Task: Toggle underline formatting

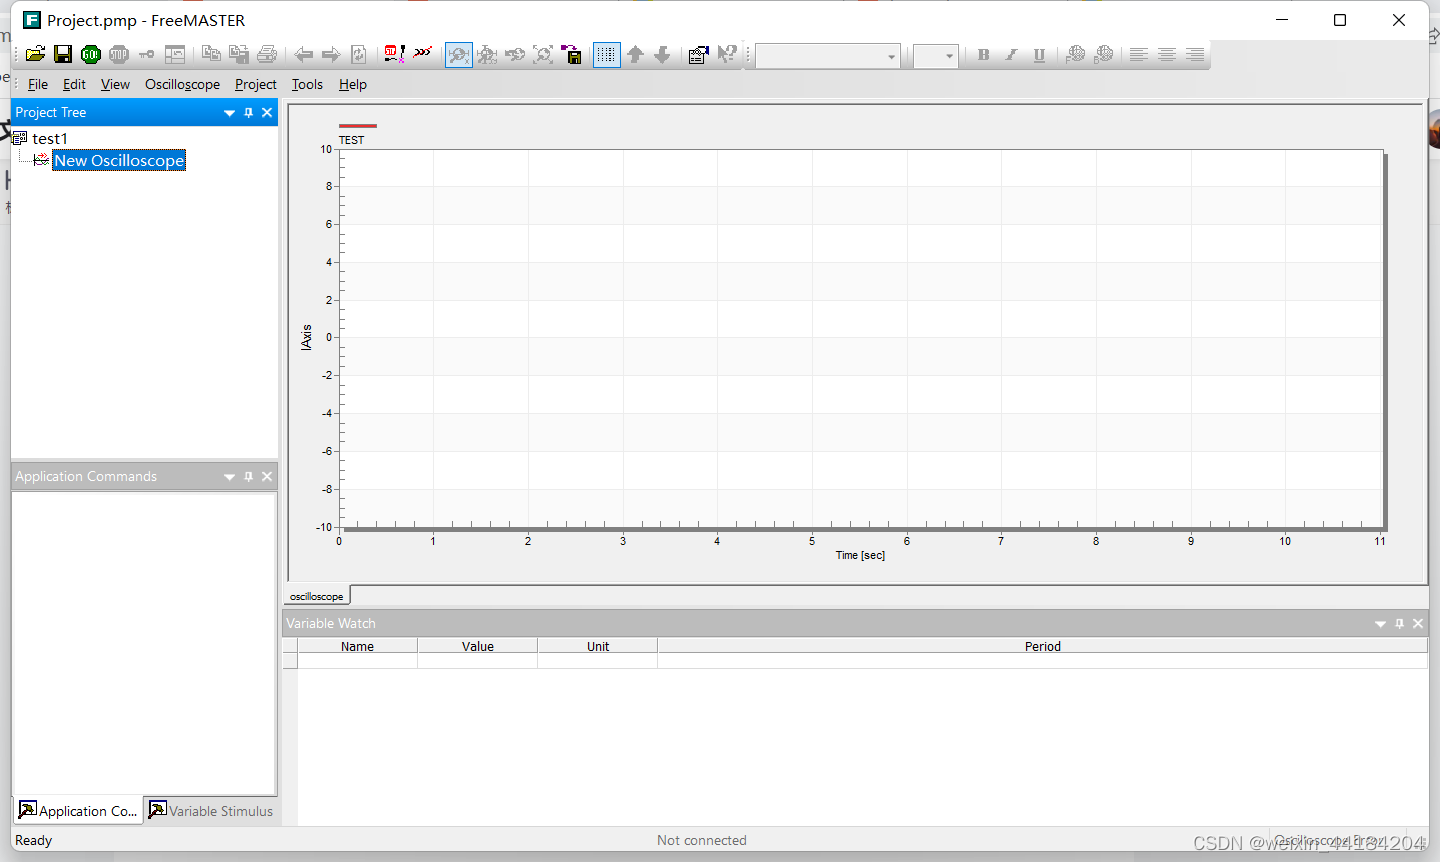Action: click(x=1039, y=55)
